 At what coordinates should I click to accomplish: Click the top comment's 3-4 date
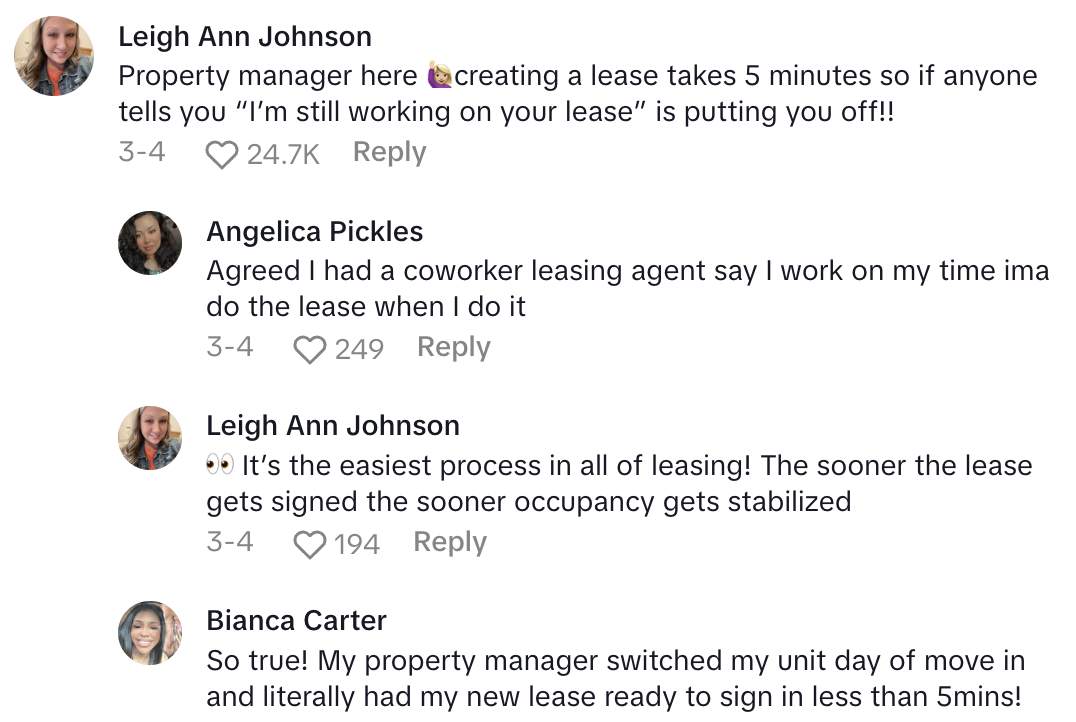coord(141,153)
